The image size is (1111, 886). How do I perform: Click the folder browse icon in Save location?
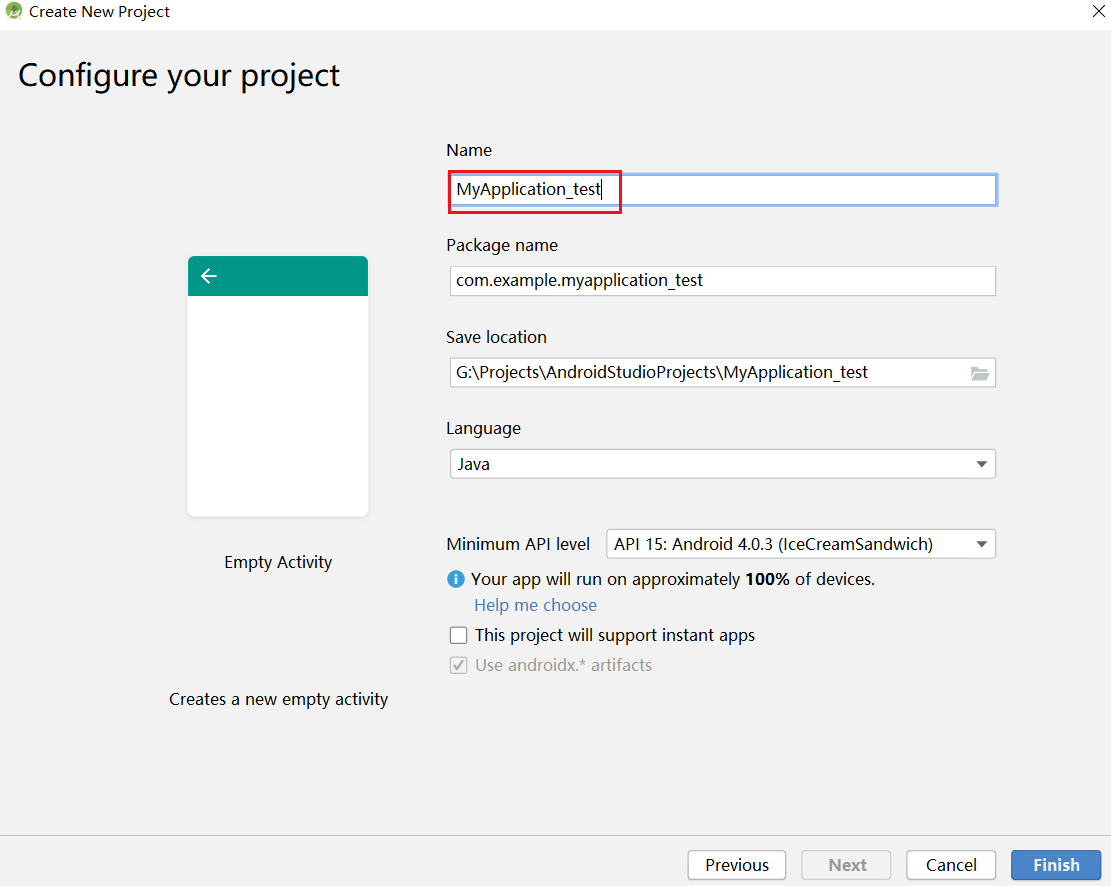pyautogui.click(x=980, y=374)
